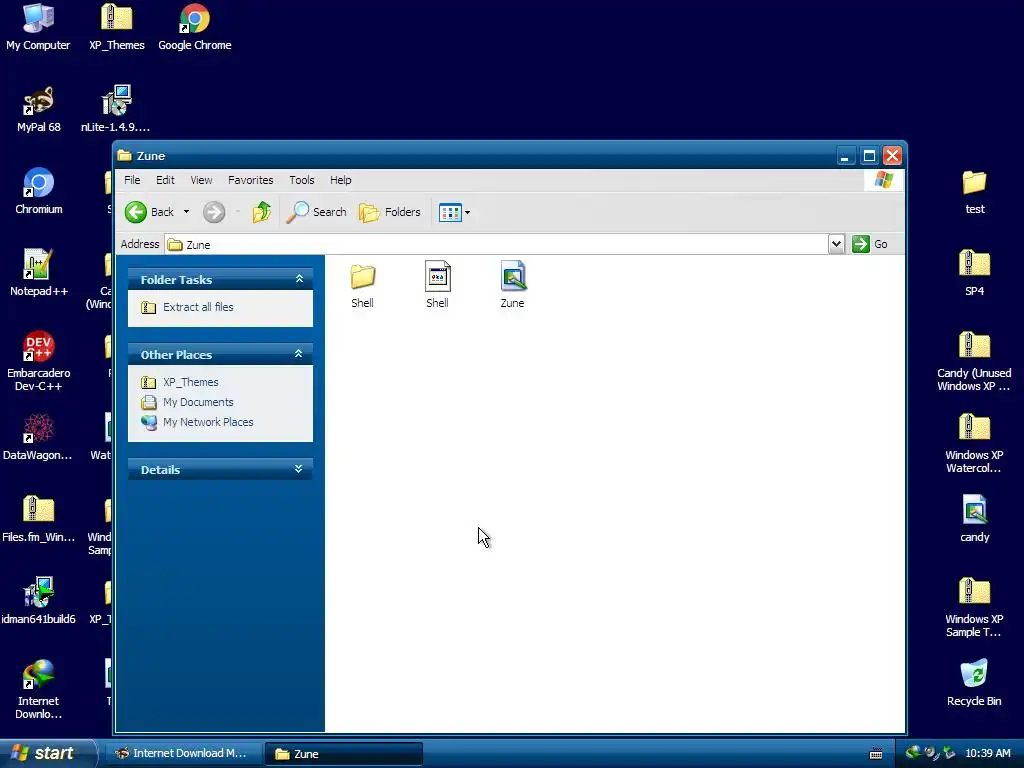Screen dimensions: 1024x768
Task: Go back using the green Back arrow
Action: pyautogui.click(x=150, y=212)
